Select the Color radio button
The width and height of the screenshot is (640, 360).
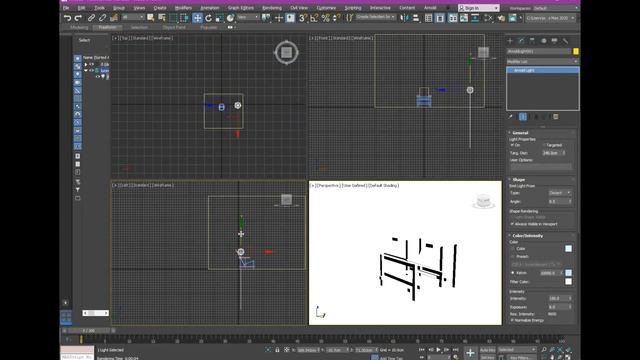[x=513, y=249]
